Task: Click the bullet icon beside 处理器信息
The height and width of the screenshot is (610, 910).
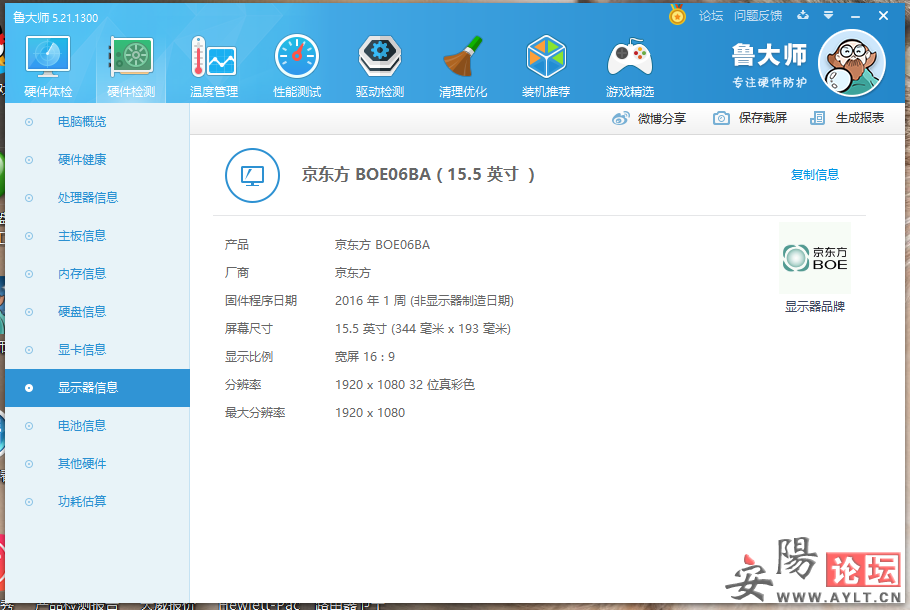Action: tap(28, 198)
